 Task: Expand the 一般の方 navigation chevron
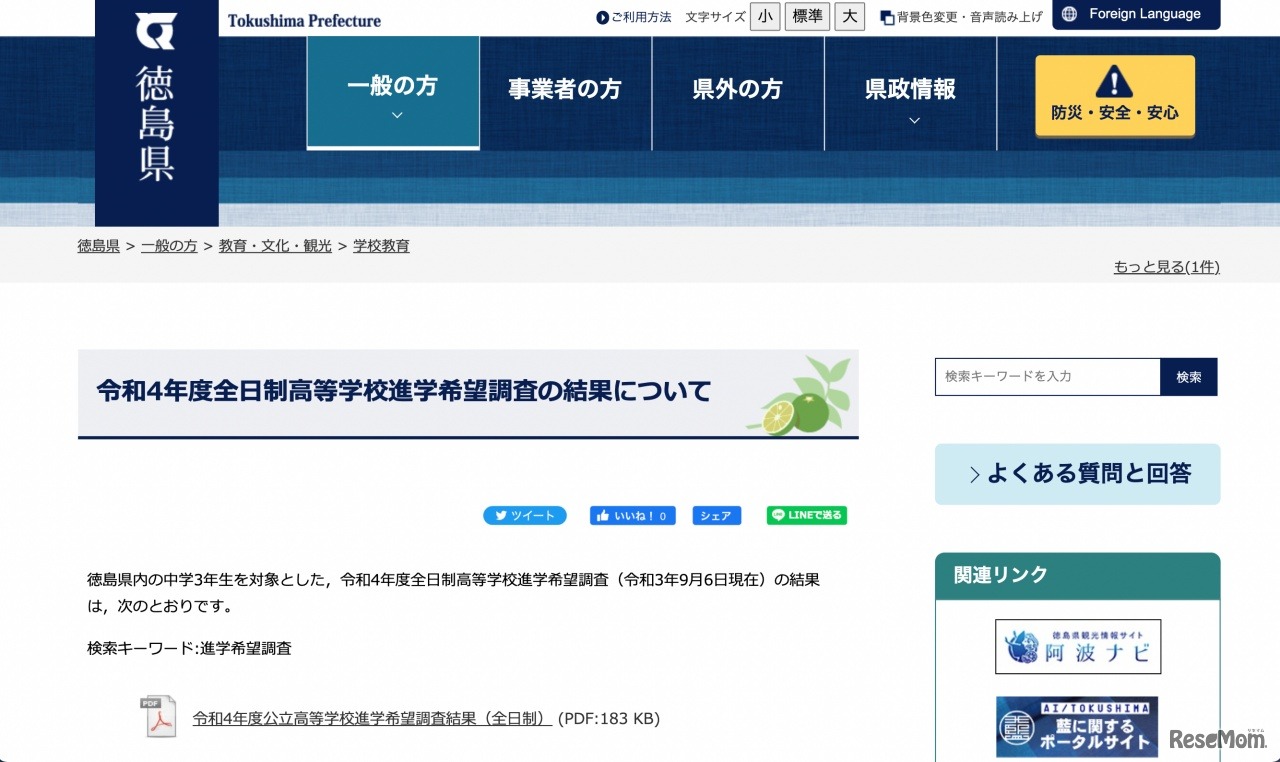coord(396,115)
